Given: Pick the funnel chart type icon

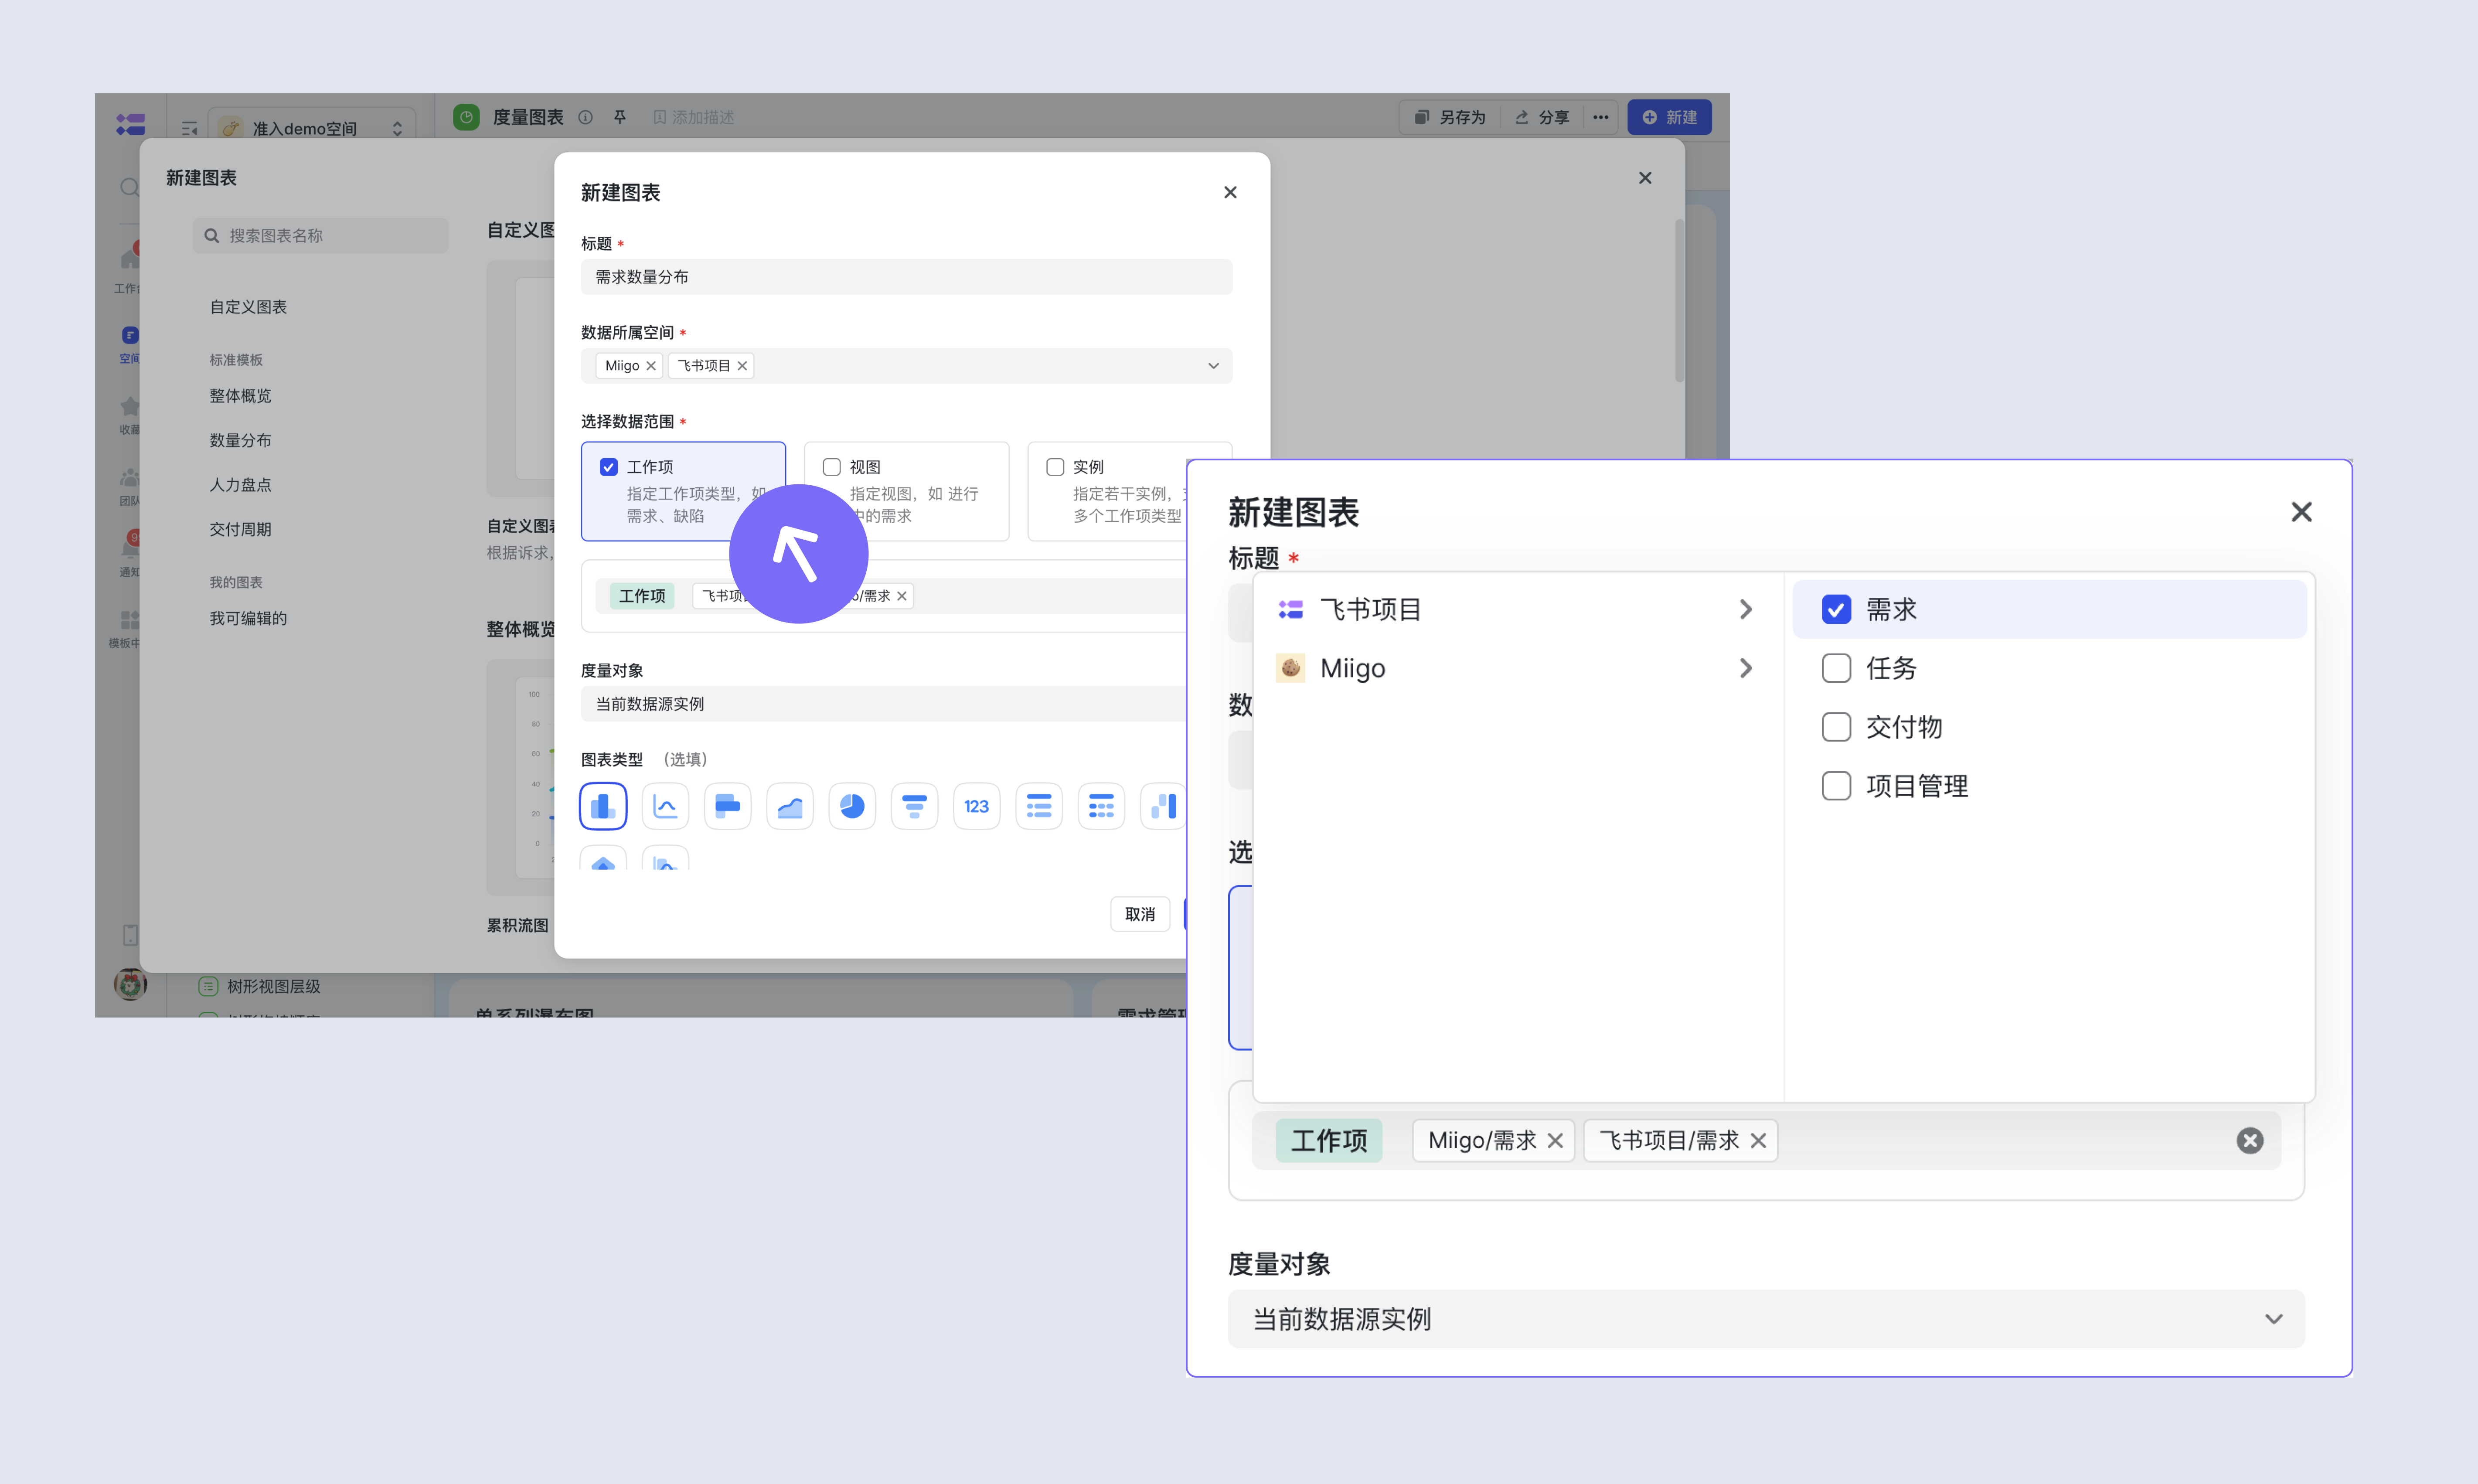Looking at the screenshot, I should tap(914, 806).
